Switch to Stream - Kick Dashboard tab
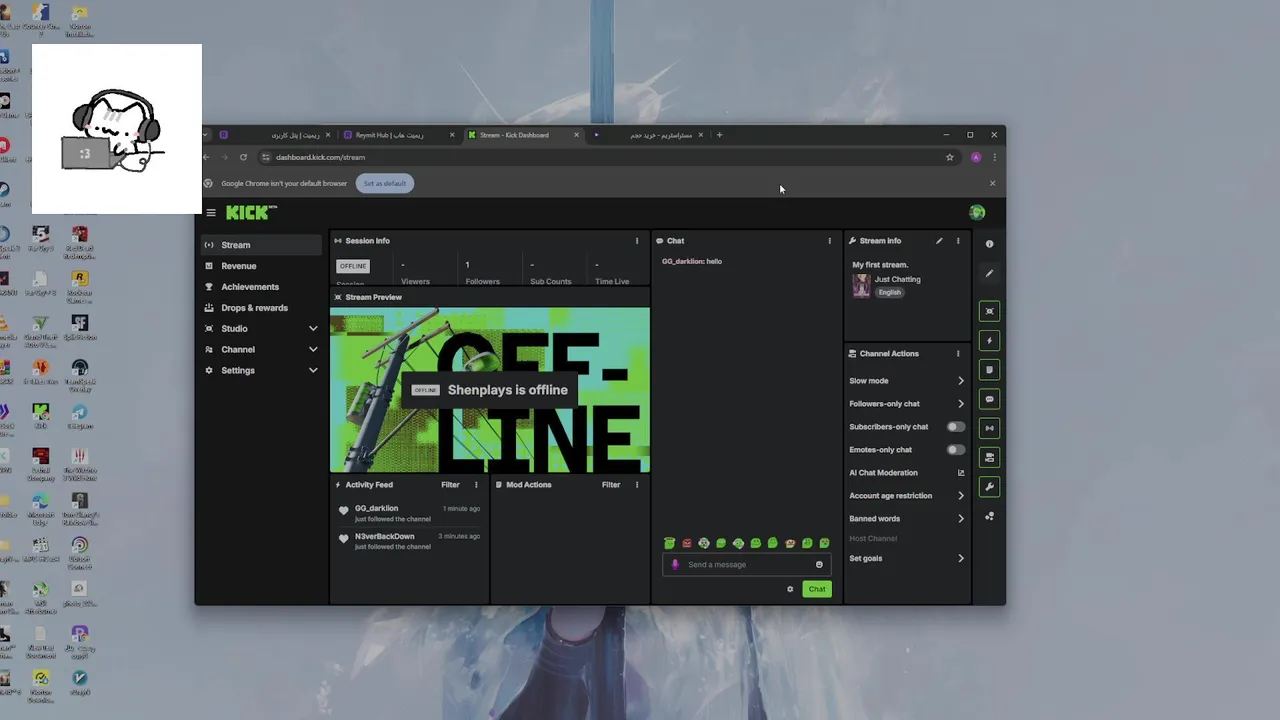 [523, 135]
